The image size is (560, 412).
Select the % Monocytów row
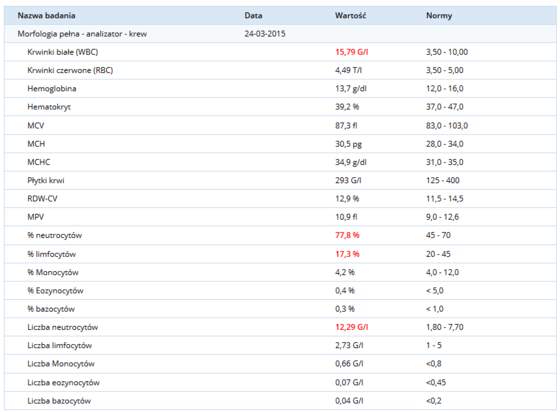pyautogui.click(x=280, y=272)
